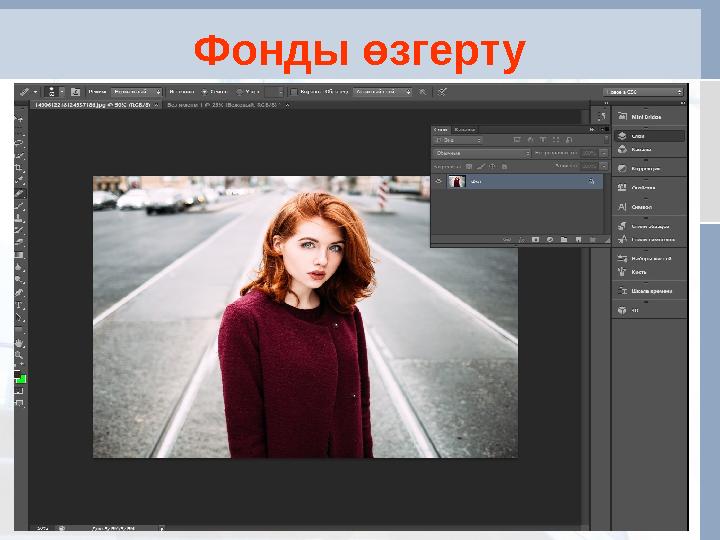
Task: Click the zoom percentage field in status bar
Action: 42,528
